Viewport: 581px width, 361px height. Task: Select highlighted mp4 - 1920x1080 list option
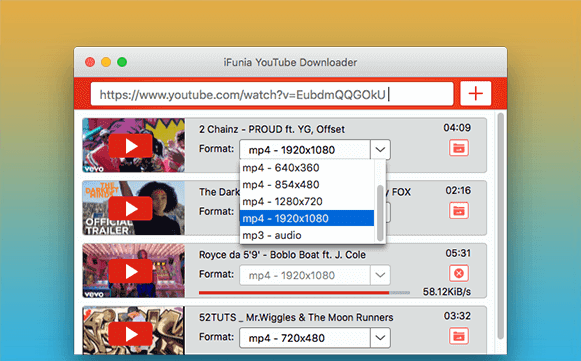click(307, 218)
